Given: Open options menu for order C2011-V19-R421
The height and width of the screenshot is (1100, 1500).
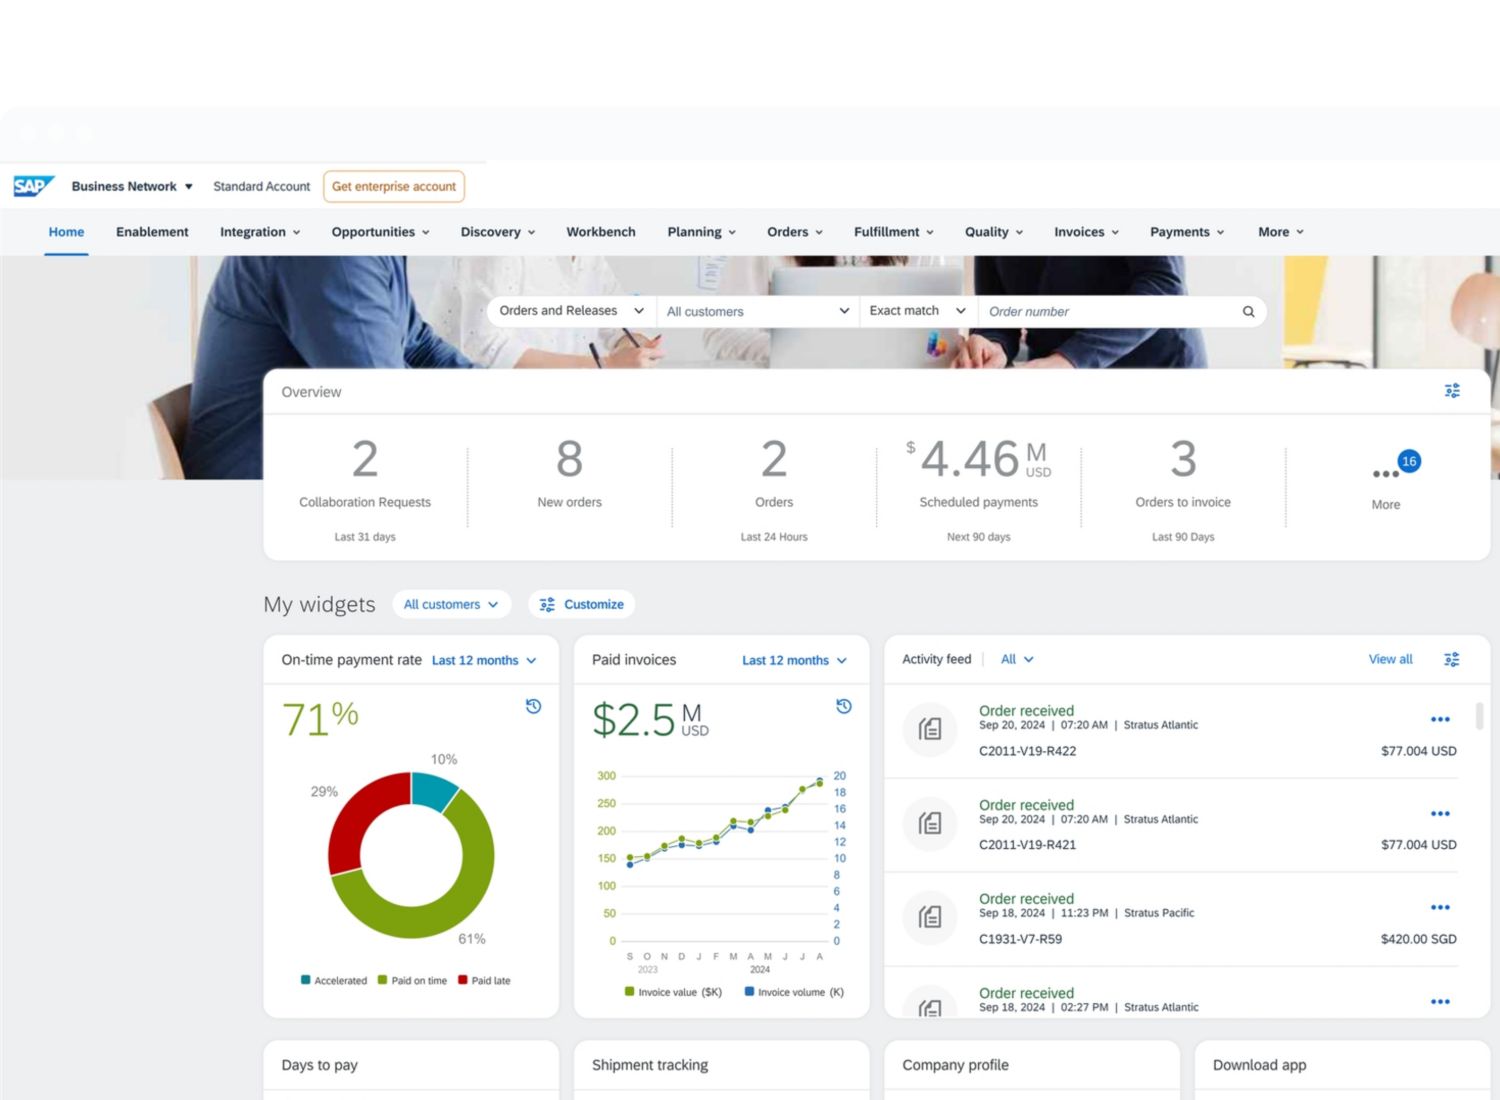Looking at the screenshot, I should [1440, 813].
